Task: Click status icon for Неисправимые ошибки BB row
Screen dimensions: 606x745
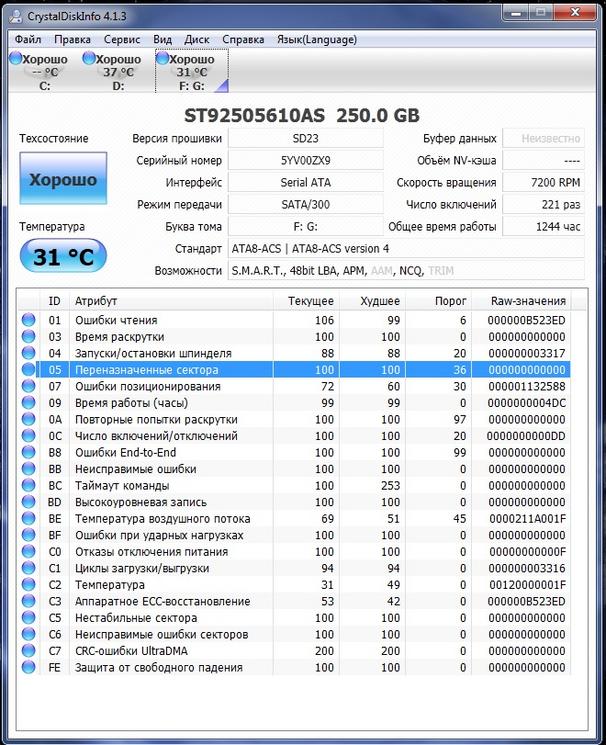Action: pyautogui.click(x=29, y=469)
